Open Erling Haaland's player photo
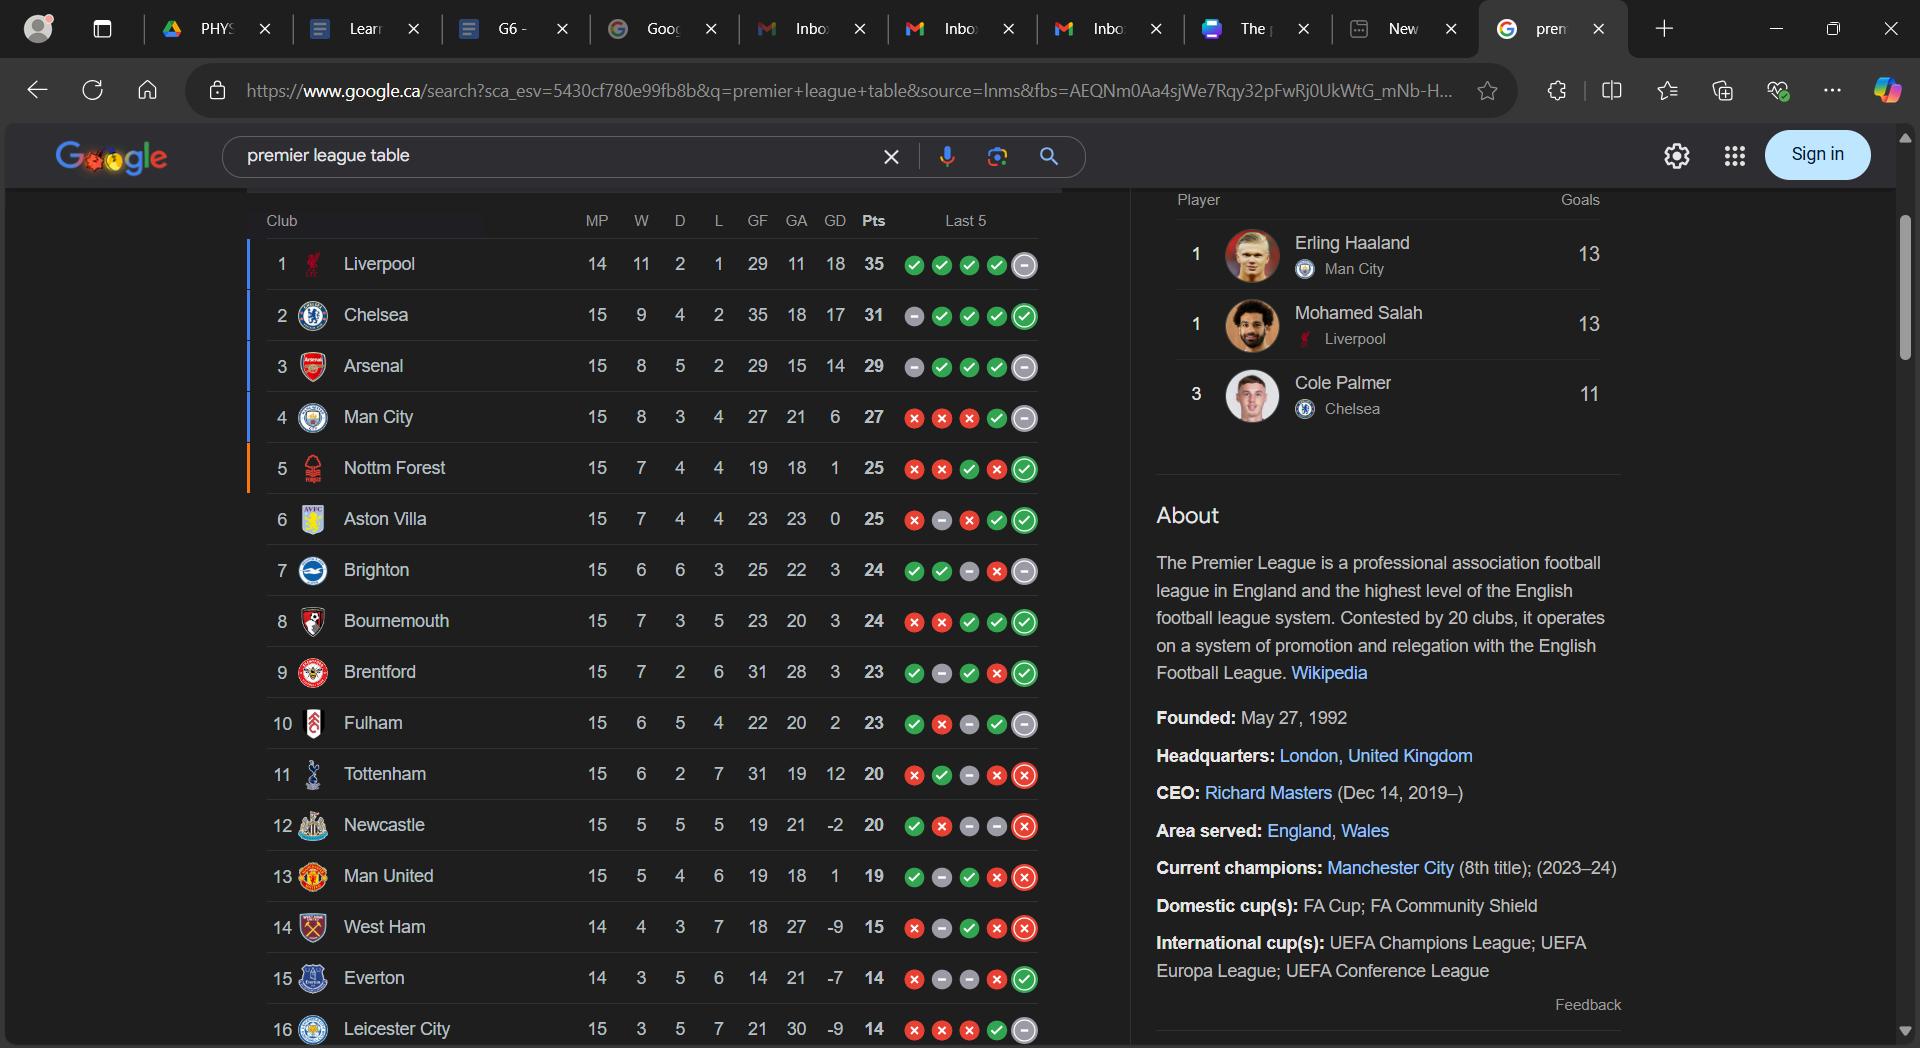1920x1048 pixels. 1252,255
